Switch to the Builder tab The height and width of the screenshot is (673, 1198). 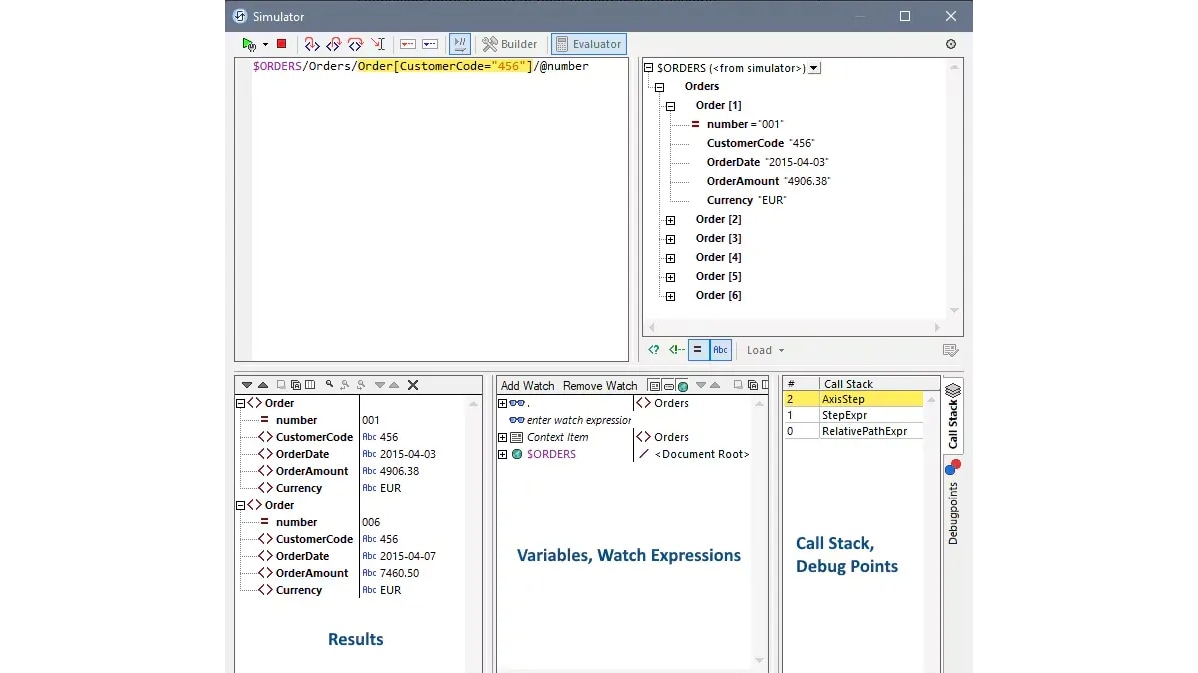click(510, 43)
